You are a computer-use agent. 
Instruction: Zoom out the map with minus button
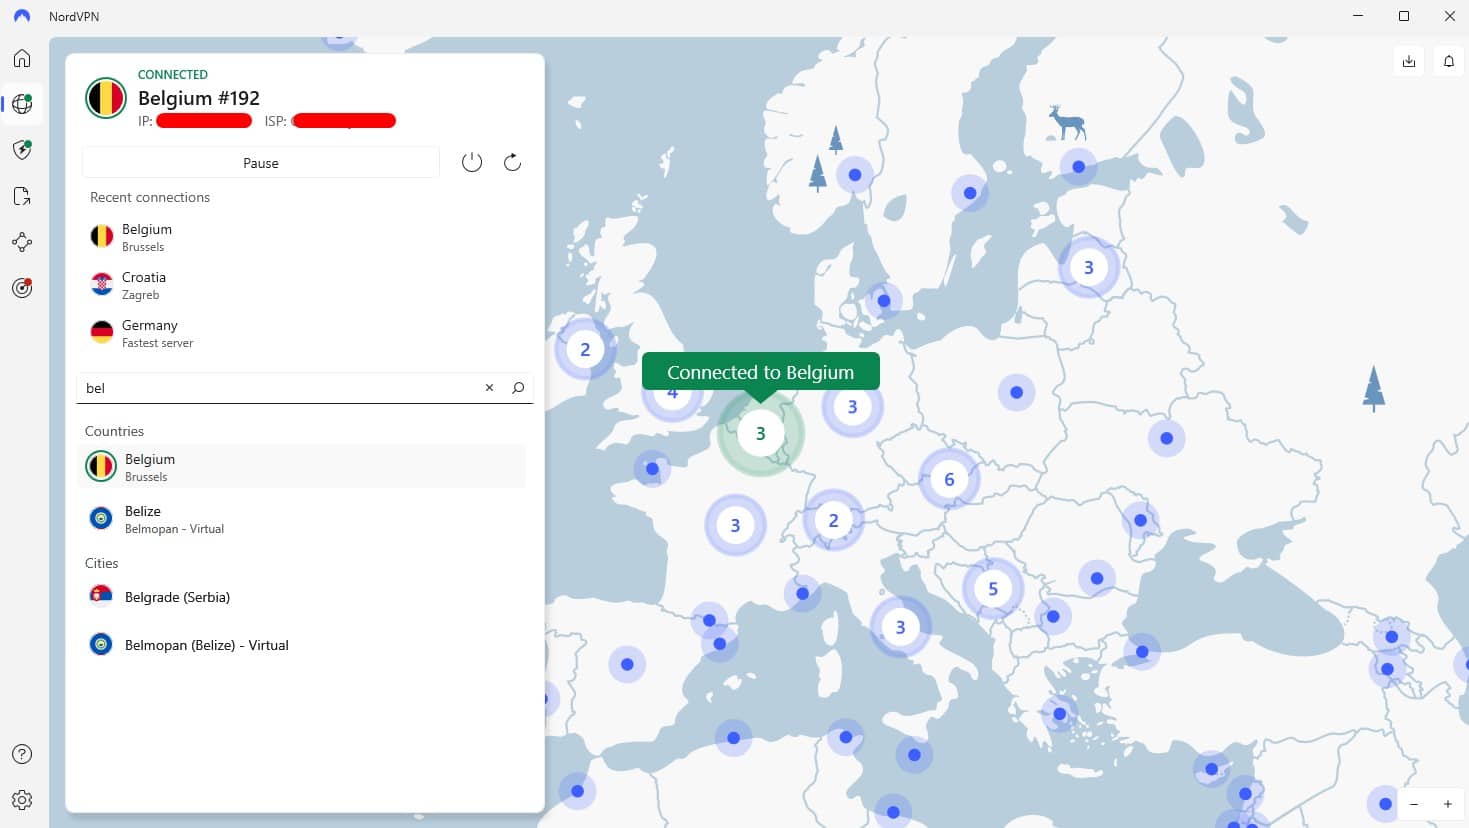coord(1414,804)
